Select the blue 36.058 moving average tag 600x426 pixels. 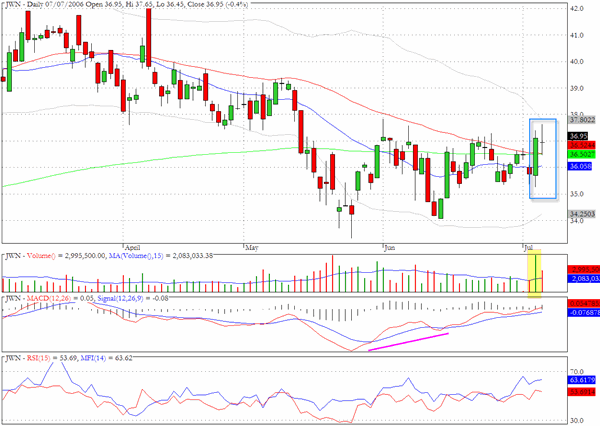click(x=580, y=166)
